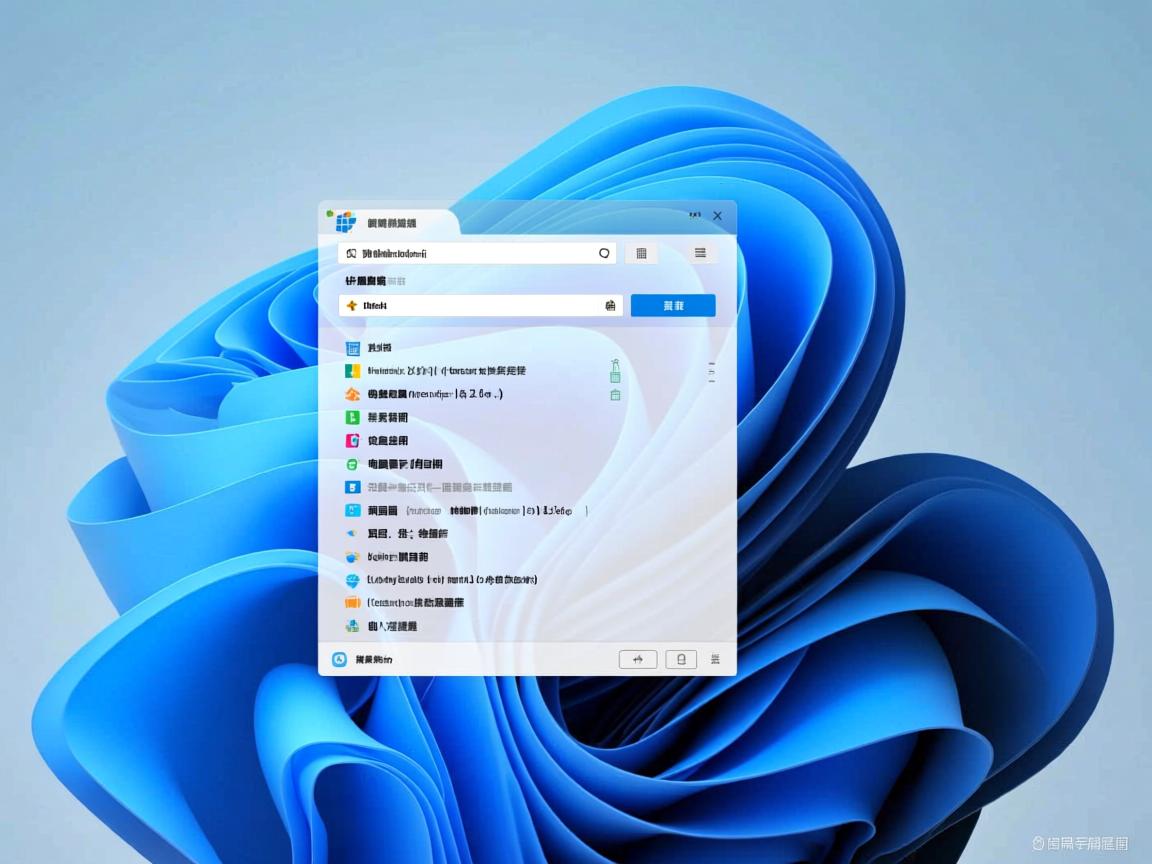Click the round blue icon in the bottom bar
The height and width of the screenshot is (864, 1152).
click(x=340, y=660)
